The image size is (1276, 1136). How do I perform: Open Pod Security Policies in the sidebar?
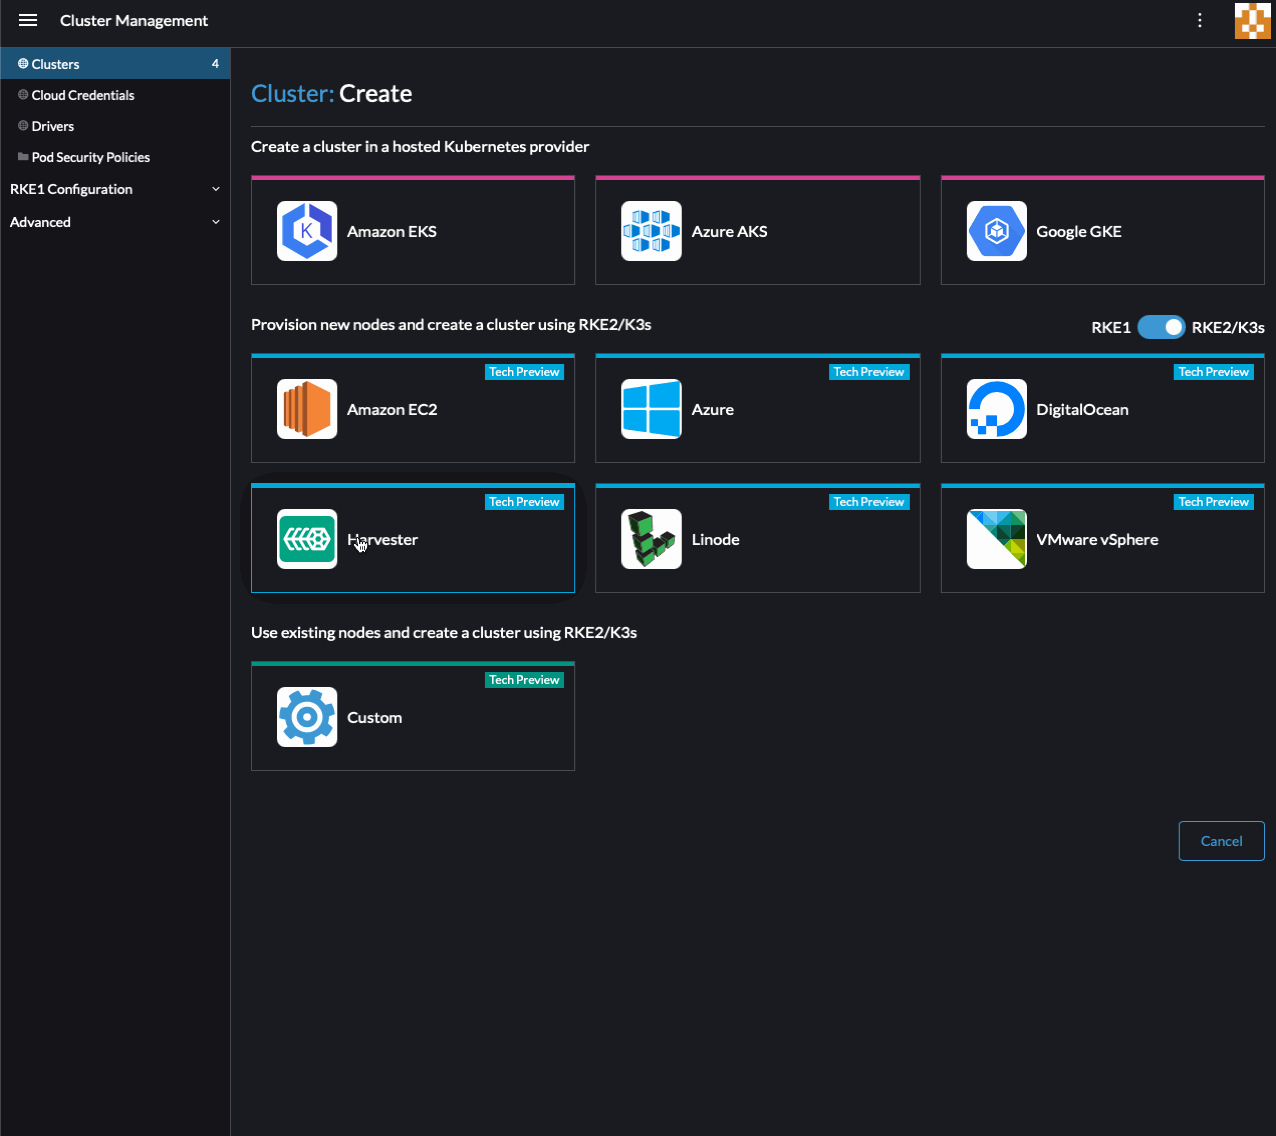[115, 157]
